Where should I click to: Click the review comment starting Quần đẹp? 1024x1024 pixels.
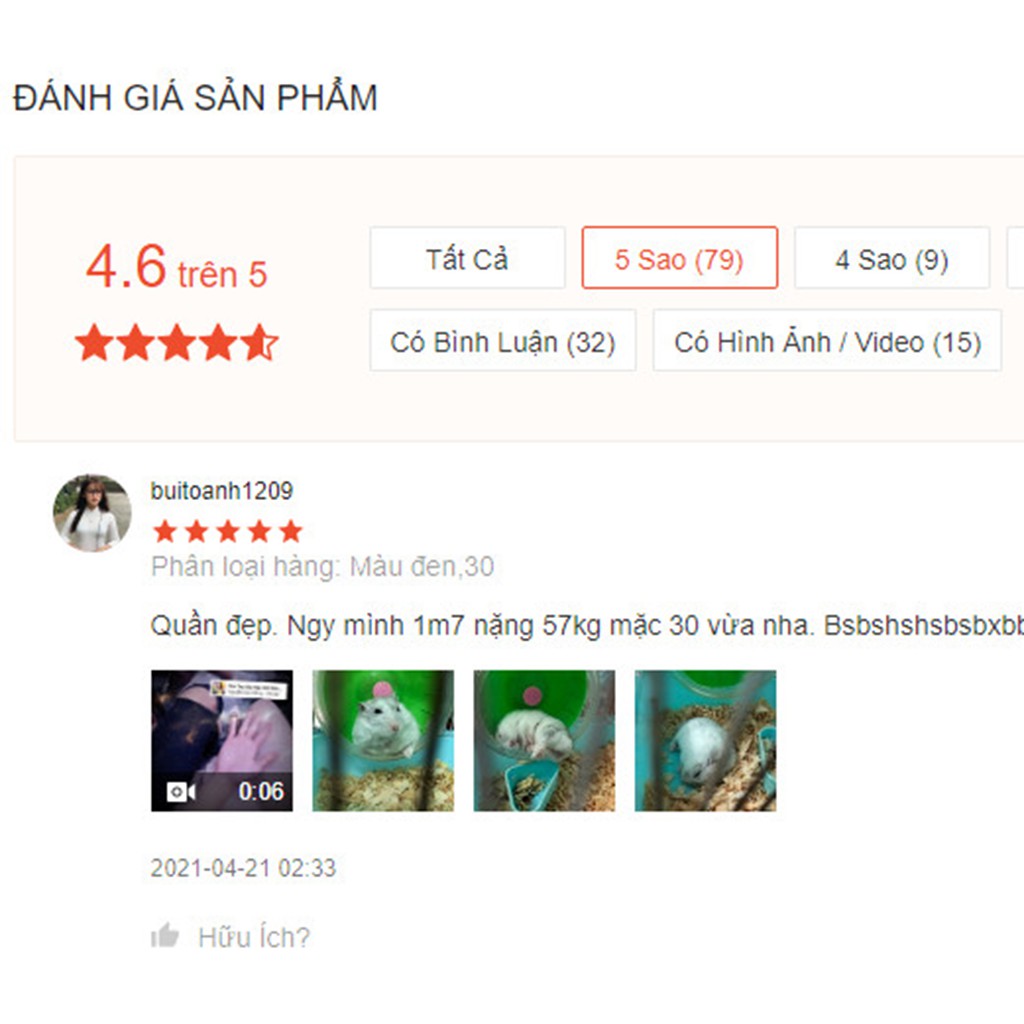pyautogui.click(x=587, y=626)
